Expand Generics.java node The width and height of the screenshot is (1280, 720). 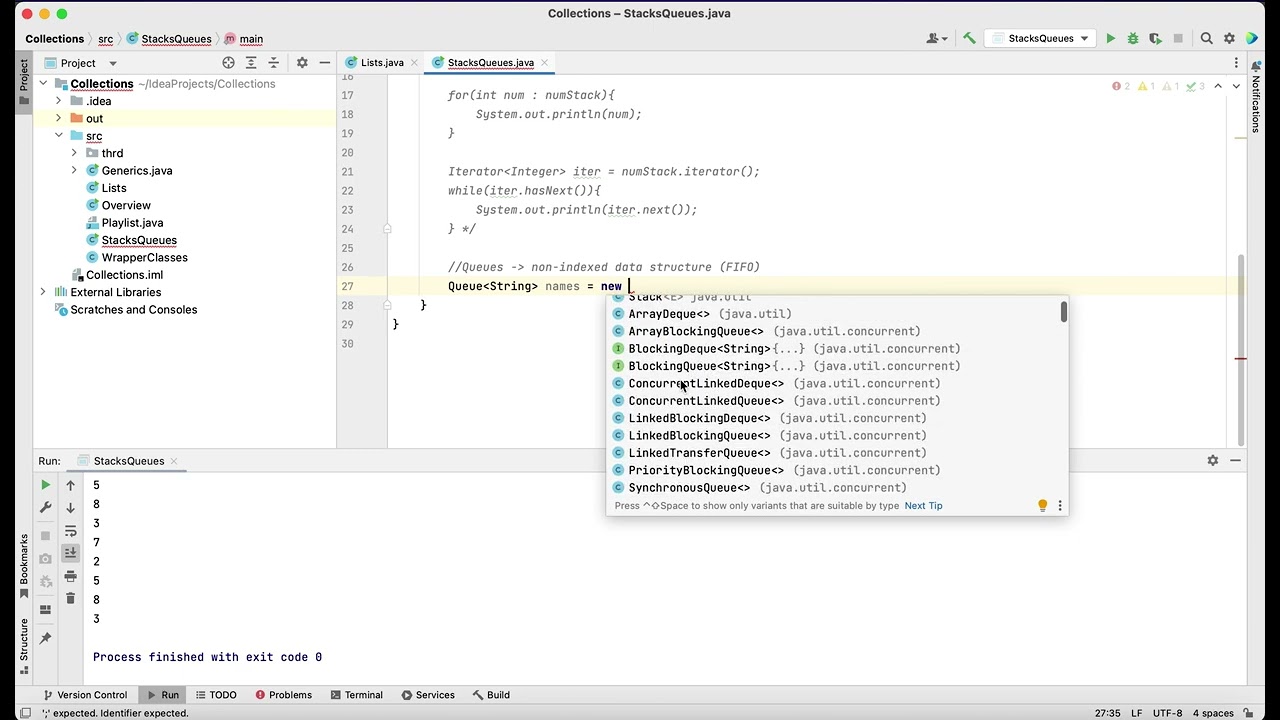click(x=74, y=171)
